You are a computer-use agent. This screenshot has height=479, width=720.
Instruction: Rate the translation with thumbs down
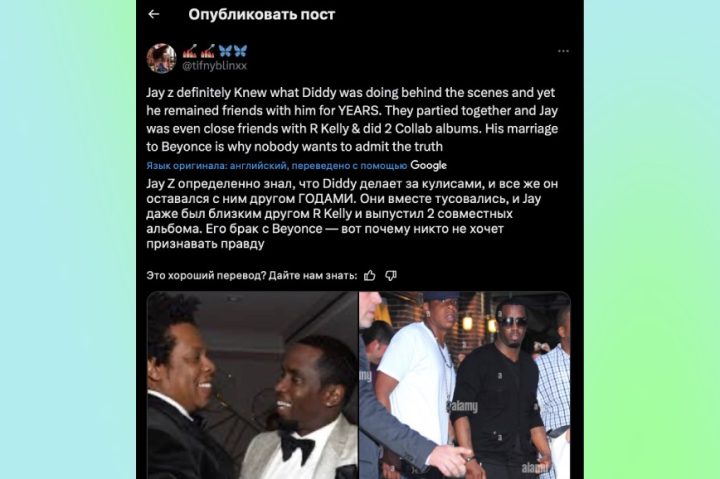(391, 276)
